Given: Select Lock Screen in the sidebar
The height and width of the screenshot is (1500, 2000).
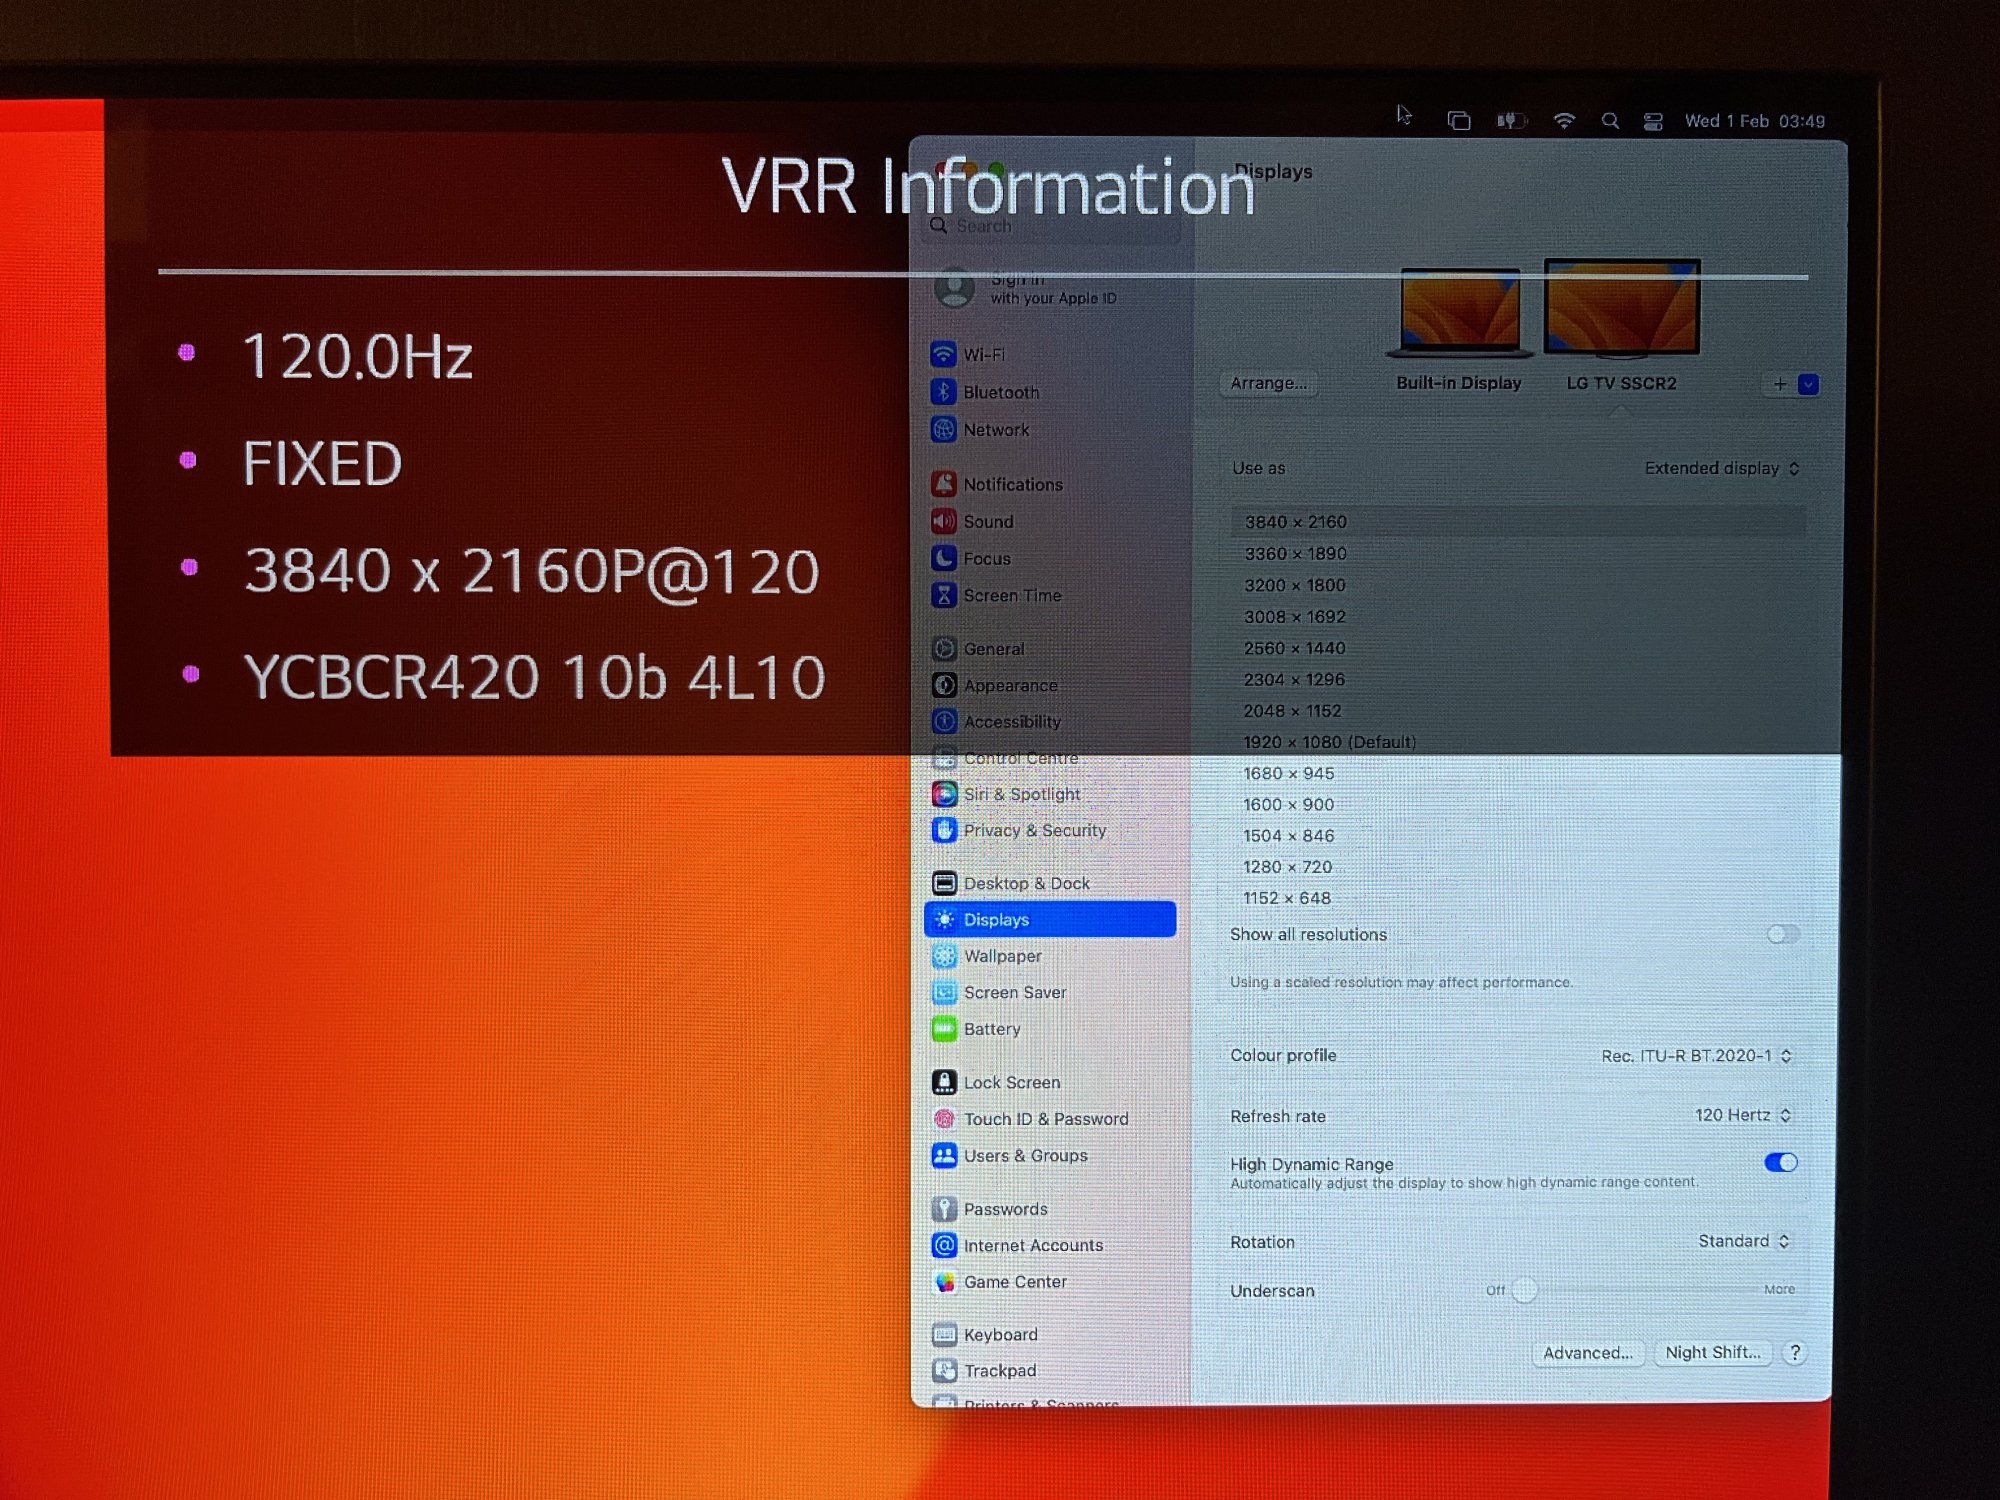Looking at the screenshot, I should click(x=1011, y=1082).
